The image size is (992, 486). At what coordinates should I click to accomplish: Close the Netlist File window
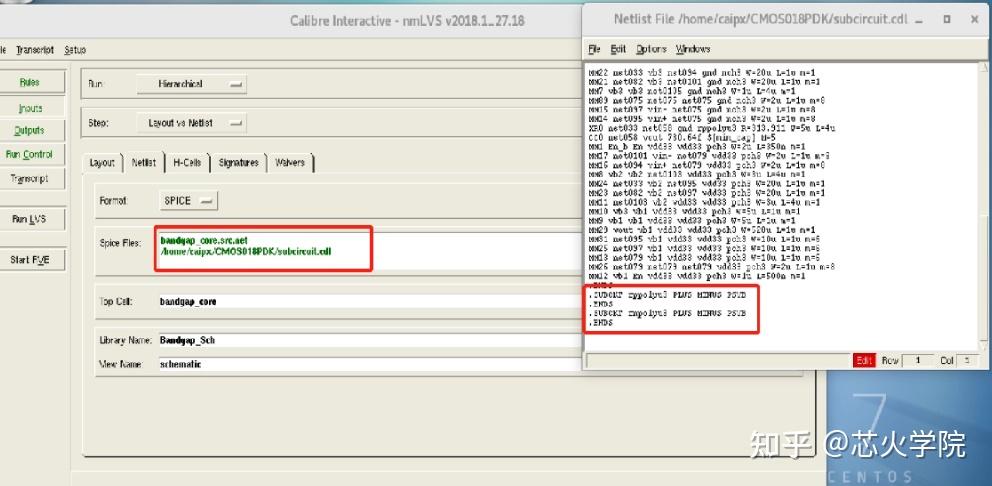pyautogui.click(x=974, y=20)
